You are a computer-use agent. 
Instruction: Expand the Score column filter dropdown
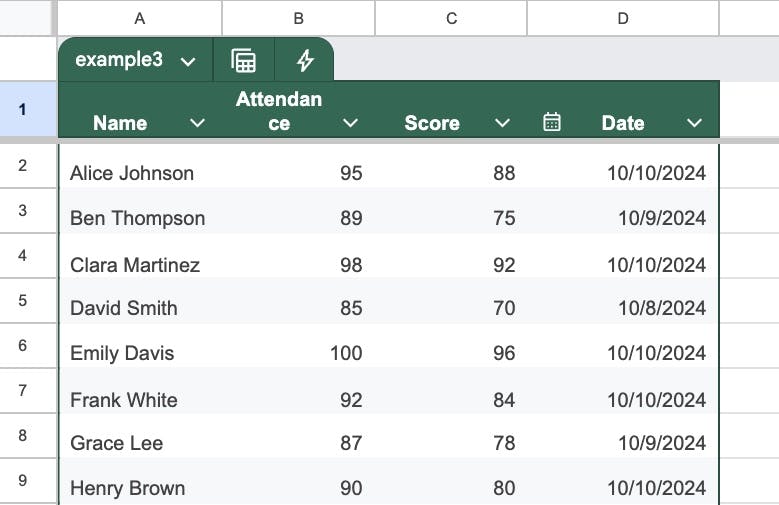tap(502, 123)
